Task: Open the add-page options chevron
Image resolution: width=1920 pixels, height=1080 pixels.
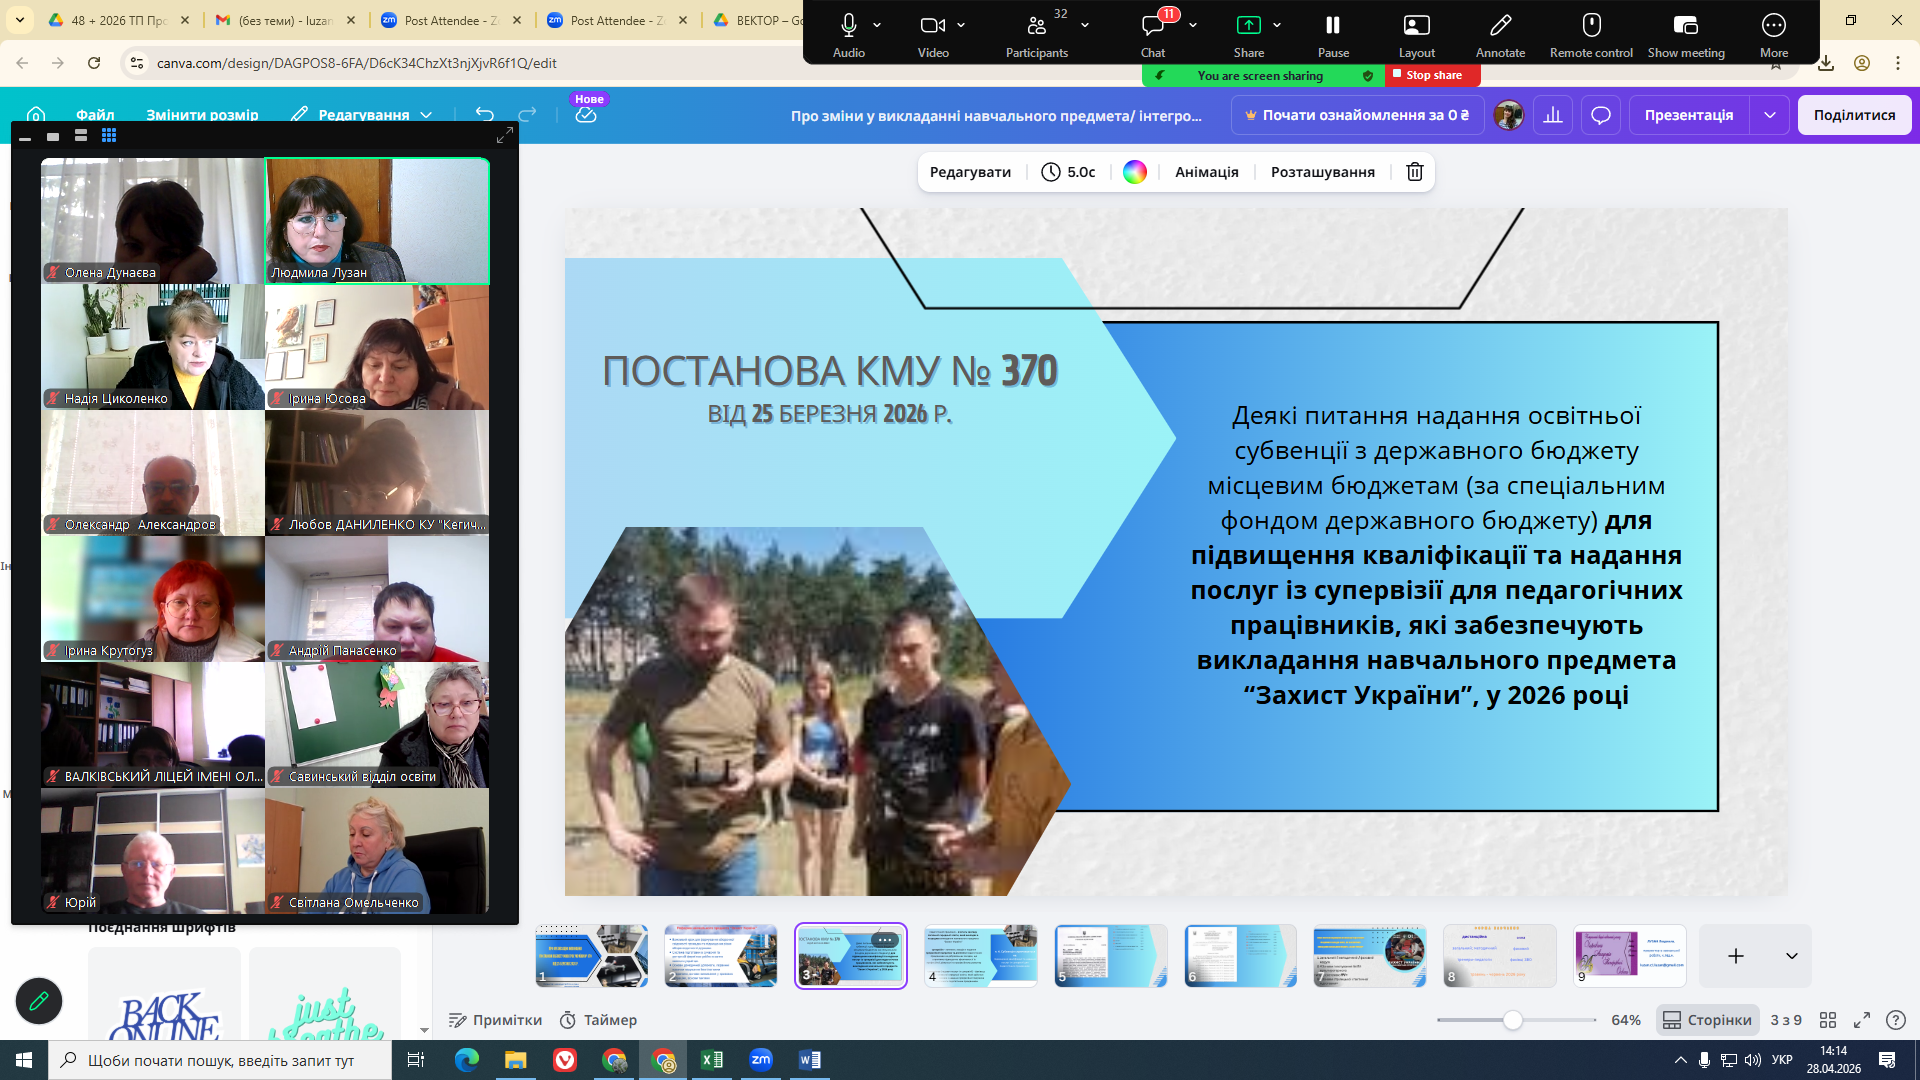Action: click(x=1792, y=956)
